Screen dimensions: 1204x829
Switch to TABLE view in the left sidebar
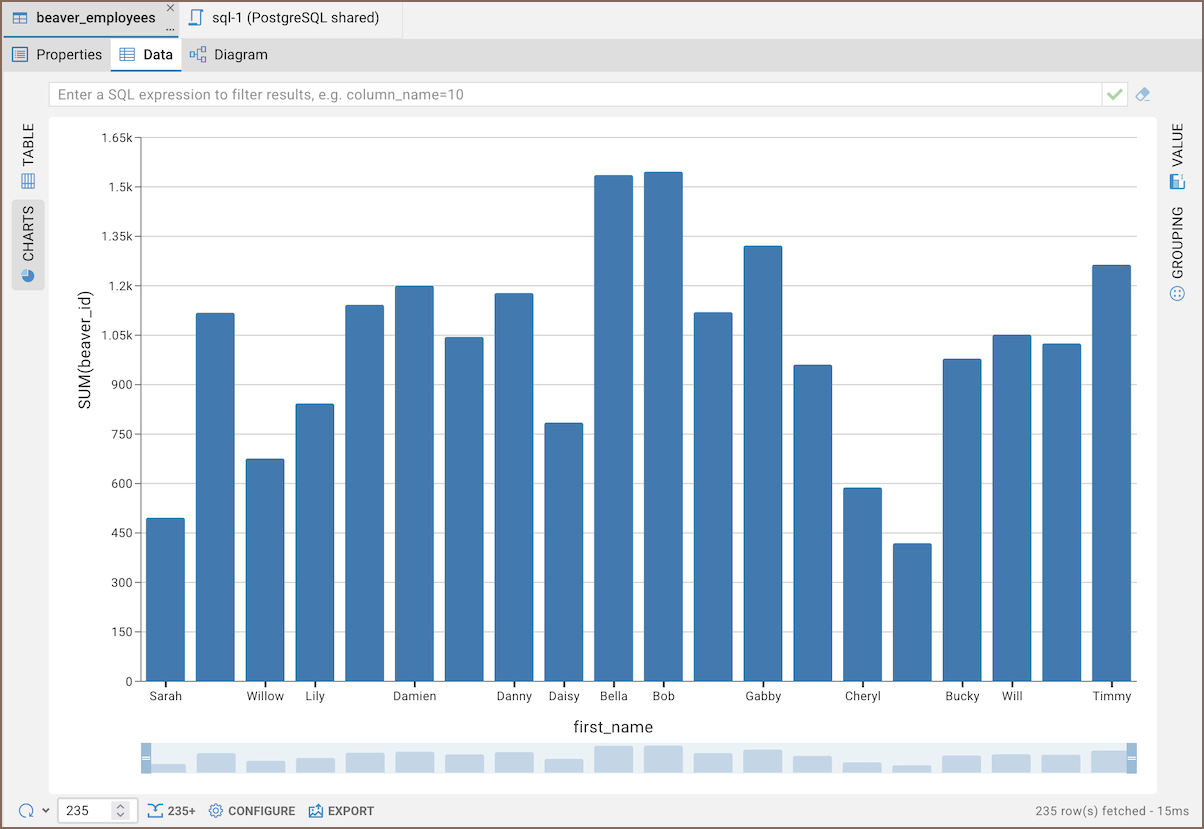[x=28, y=157]
